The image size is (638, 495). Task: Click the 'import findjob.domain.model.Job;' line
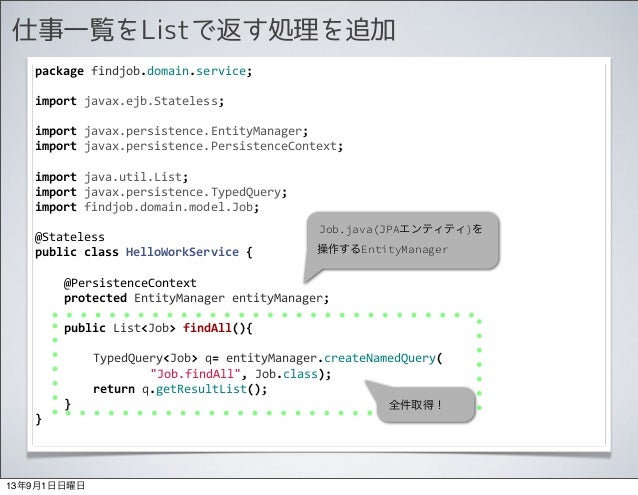[x=147, y=207]
